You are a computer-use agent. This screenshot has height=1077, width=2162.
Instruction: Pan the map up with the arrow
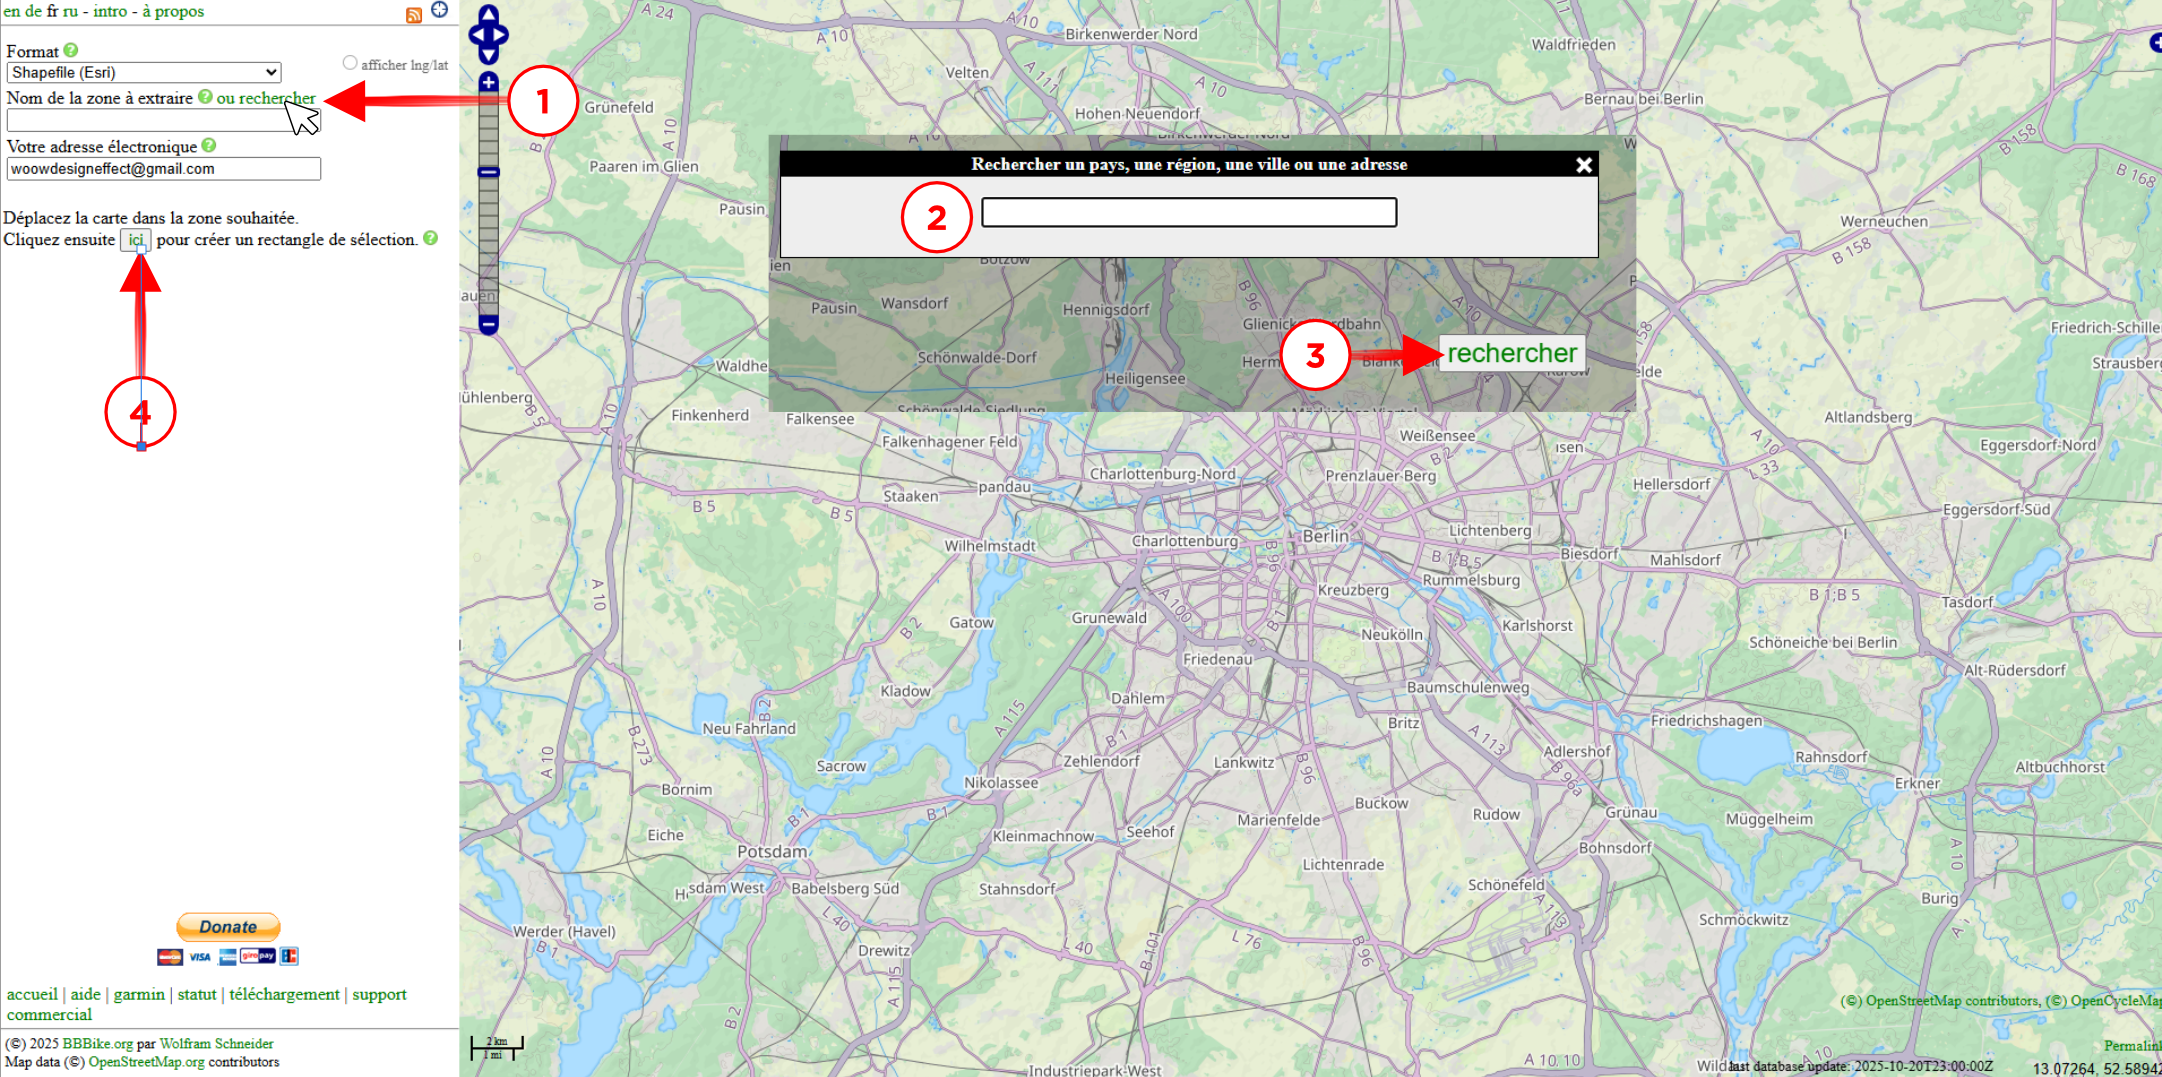488,14
